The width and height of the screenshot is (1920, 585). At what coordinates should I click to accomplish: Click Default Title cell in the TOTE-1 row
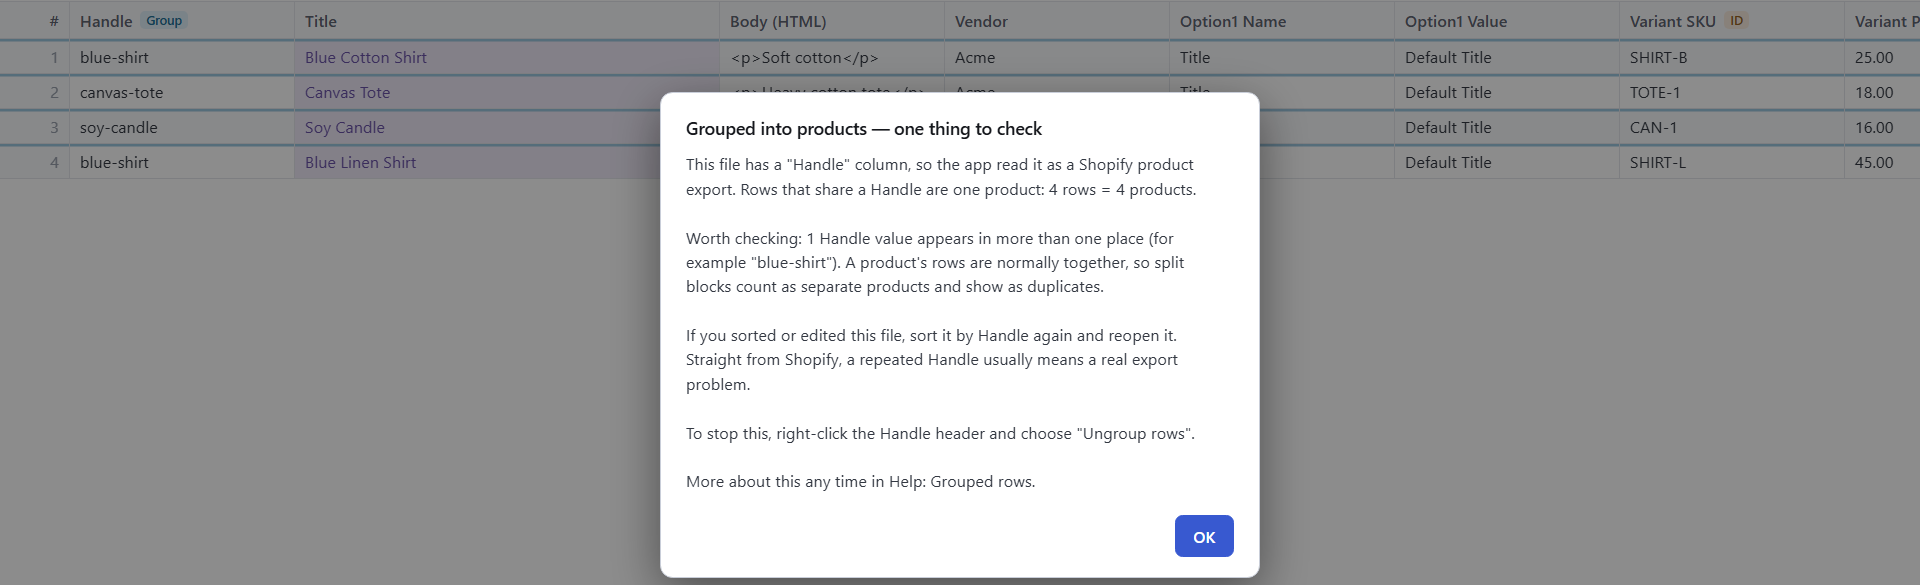(1506, 93)
